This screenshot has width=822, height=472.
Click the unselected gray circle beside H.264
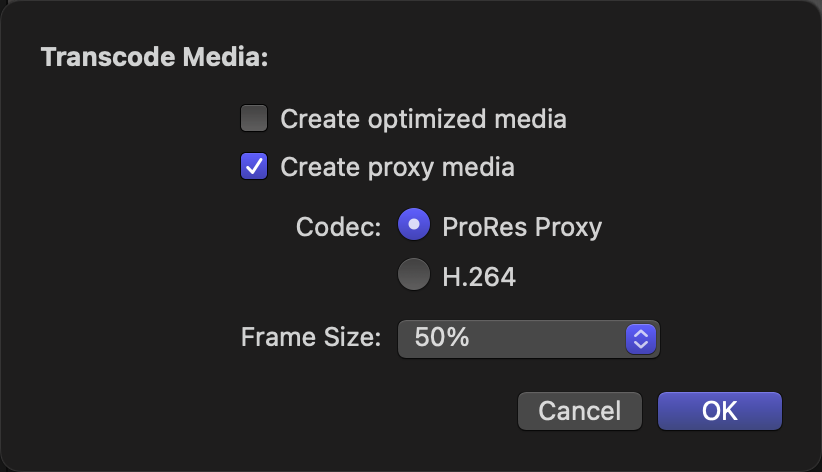(x=414, y=274)
